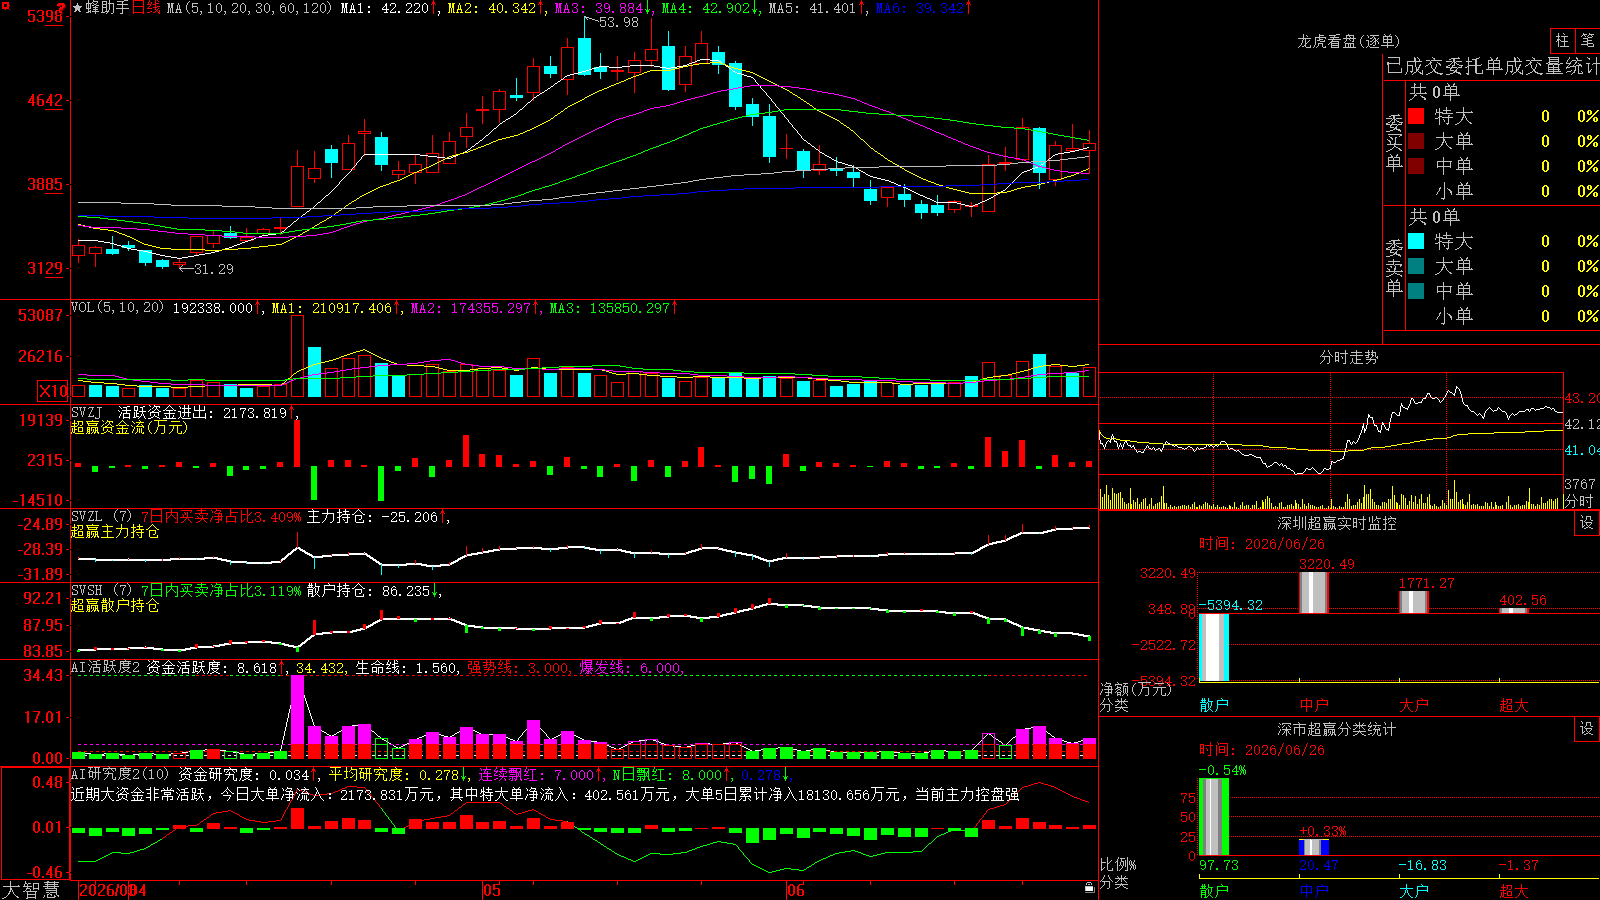Click the 蜂助手 stock name
Viewport: 1600px width, 900px height.
point(108,8)
